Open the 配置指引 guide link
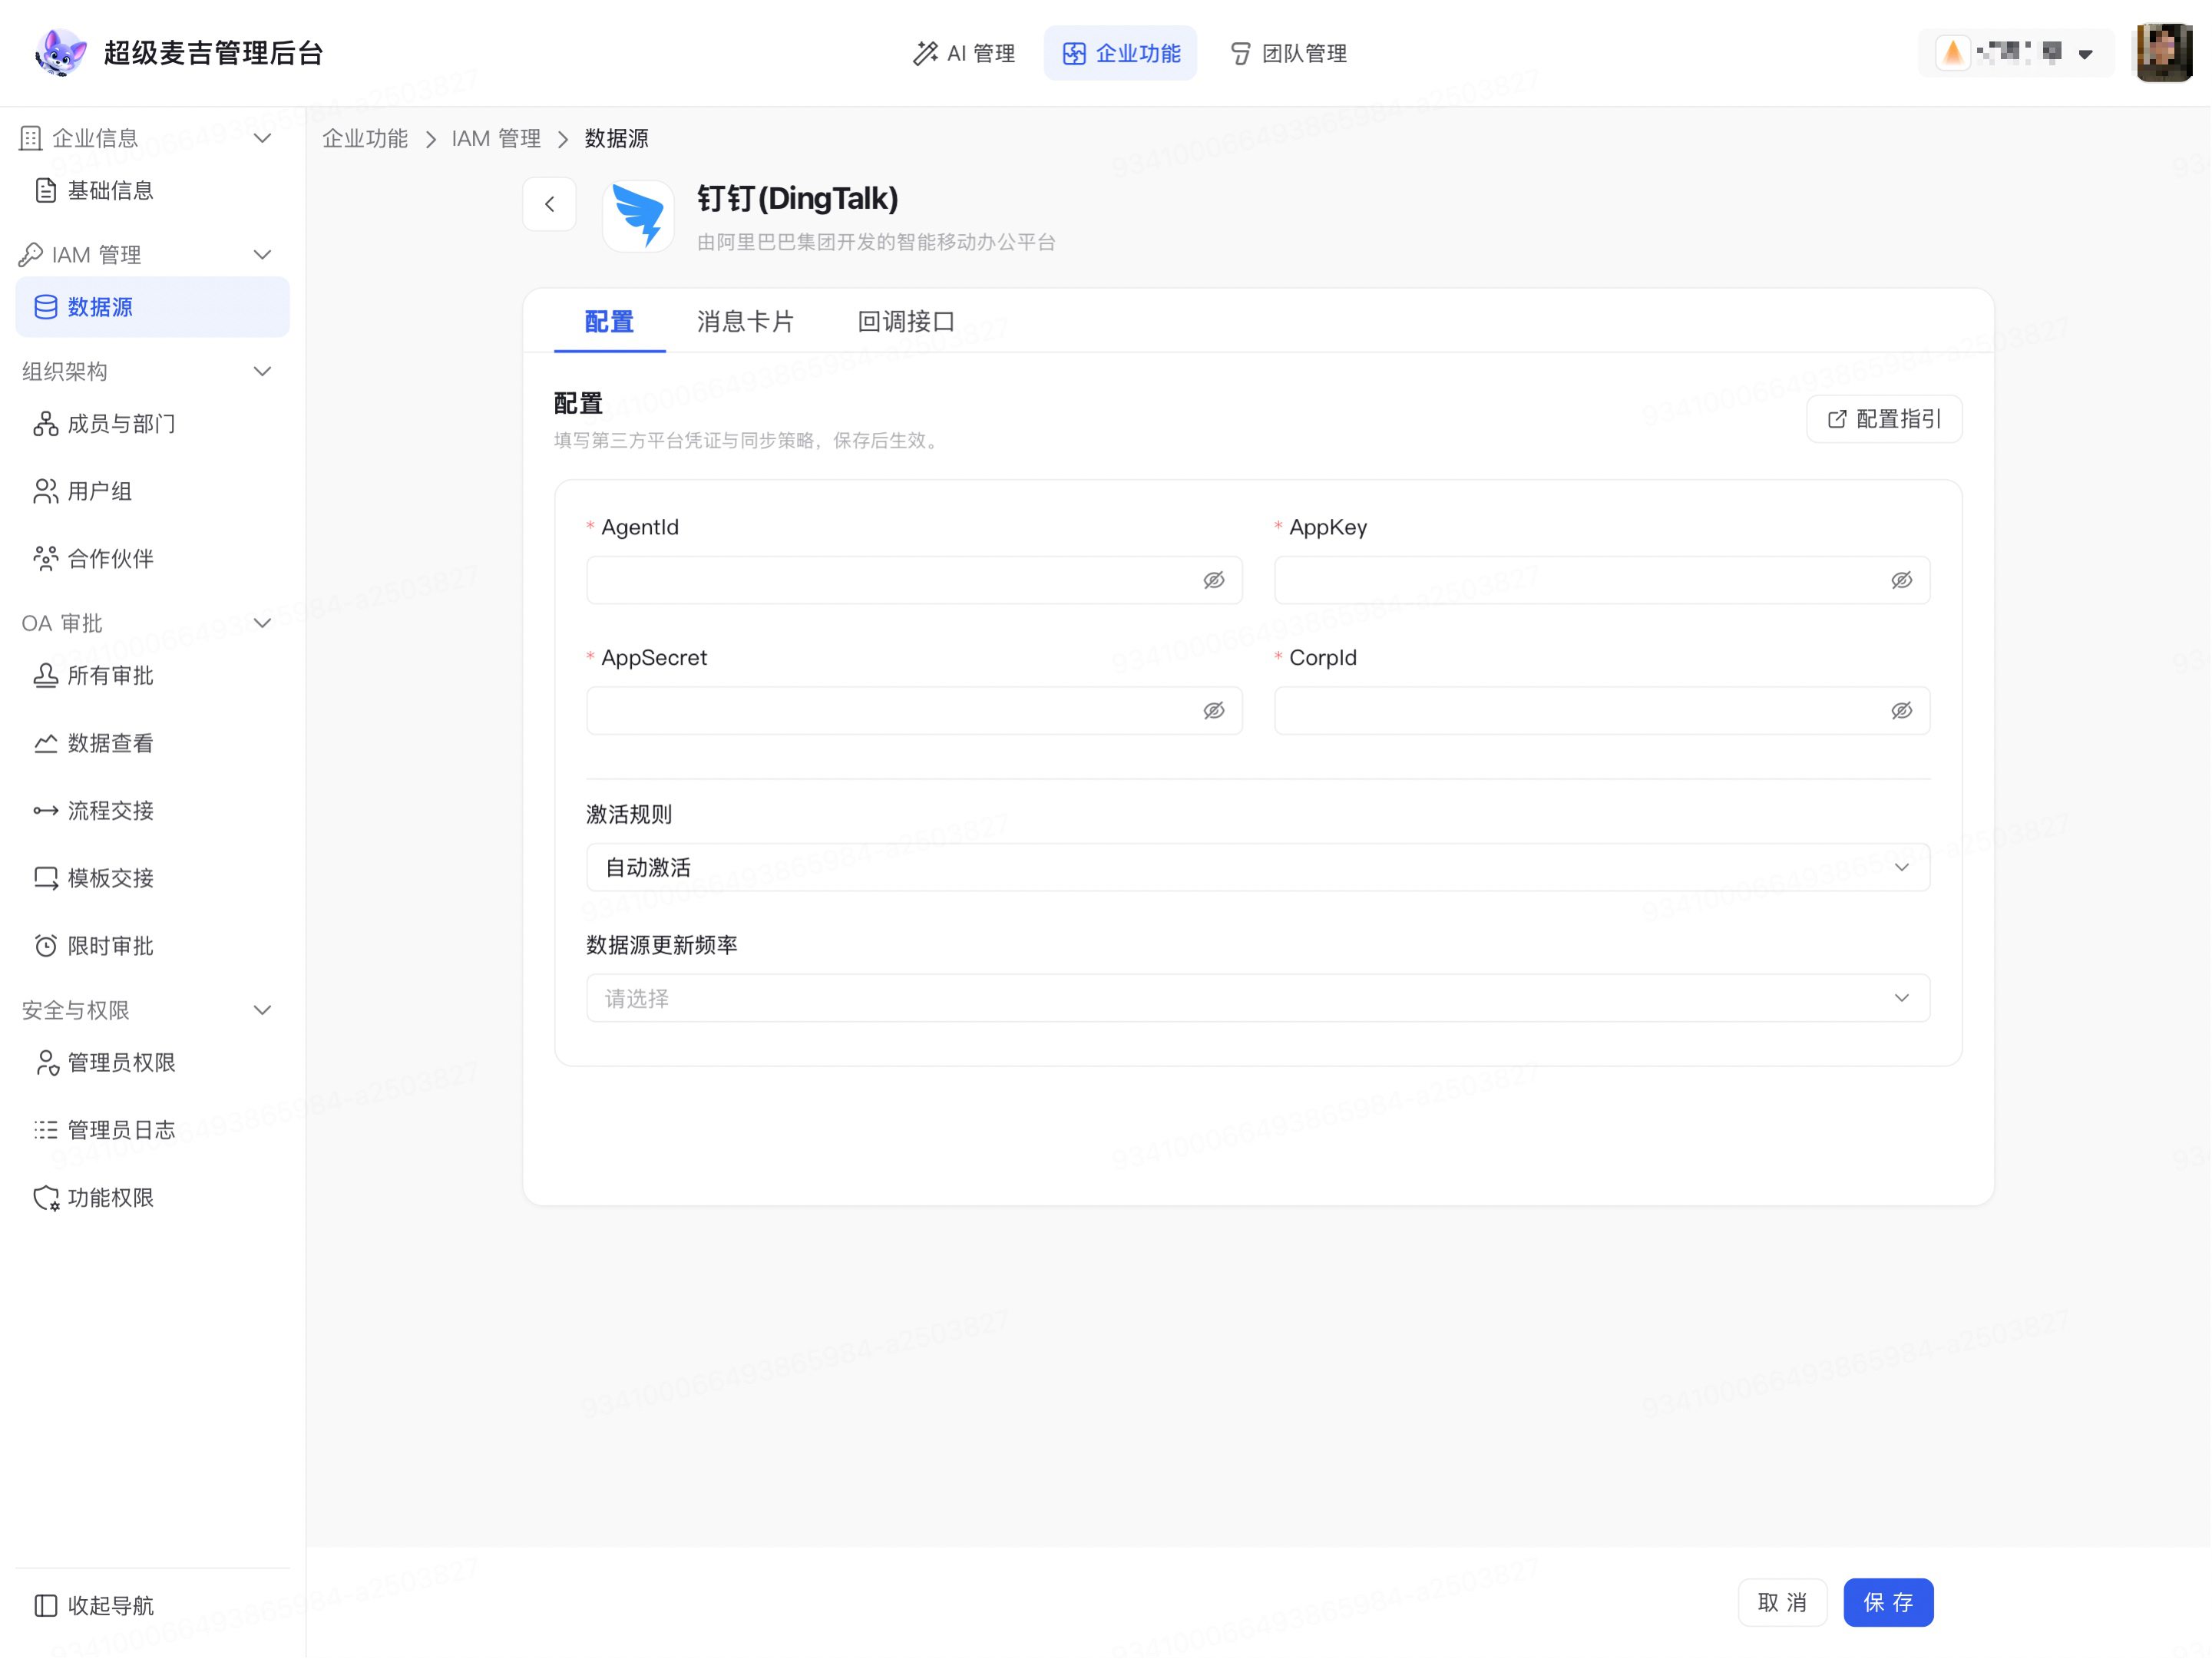 click(x=1884, y=419)
